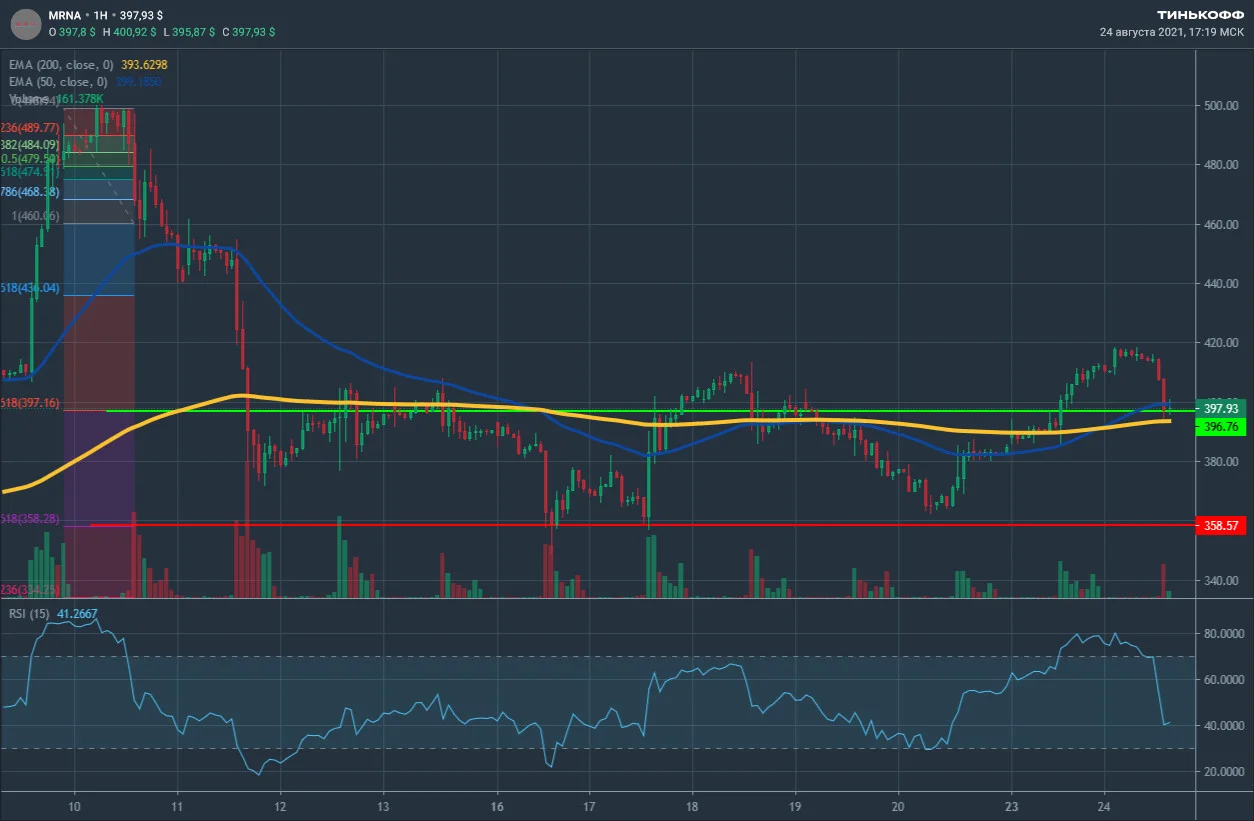
Task: Click the ТИНЬКОФФ brand logo
Action: [x=1200, y=15]
